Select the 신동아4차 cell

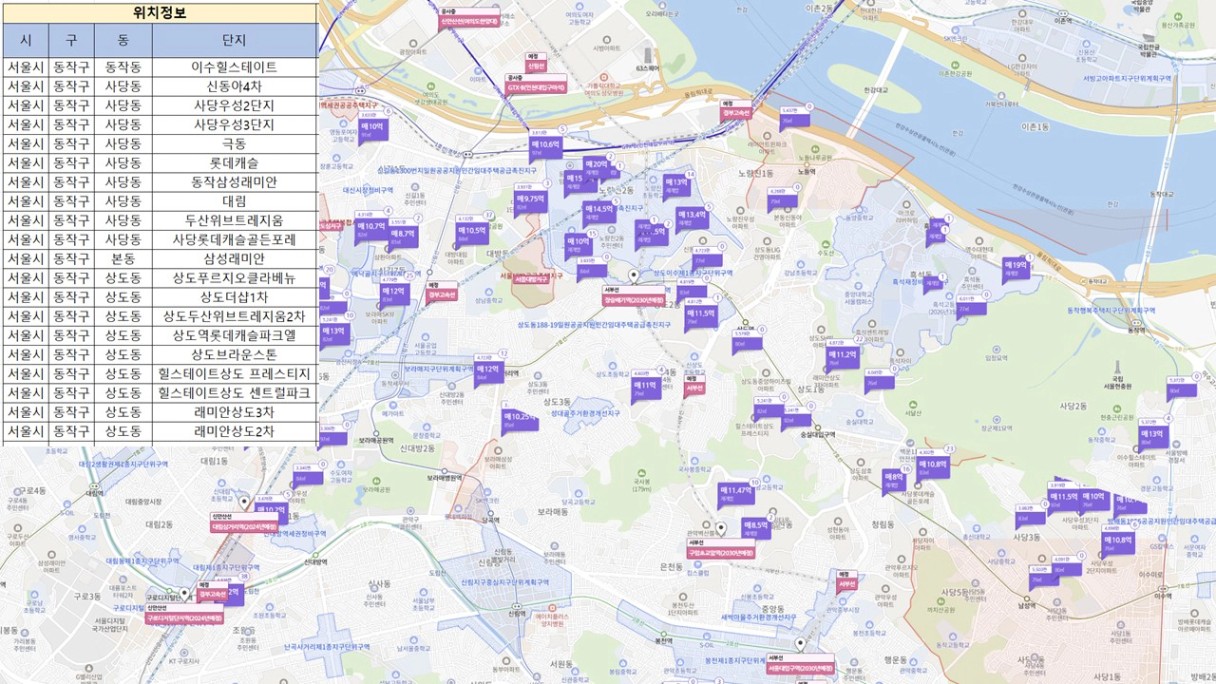(234, 86)
